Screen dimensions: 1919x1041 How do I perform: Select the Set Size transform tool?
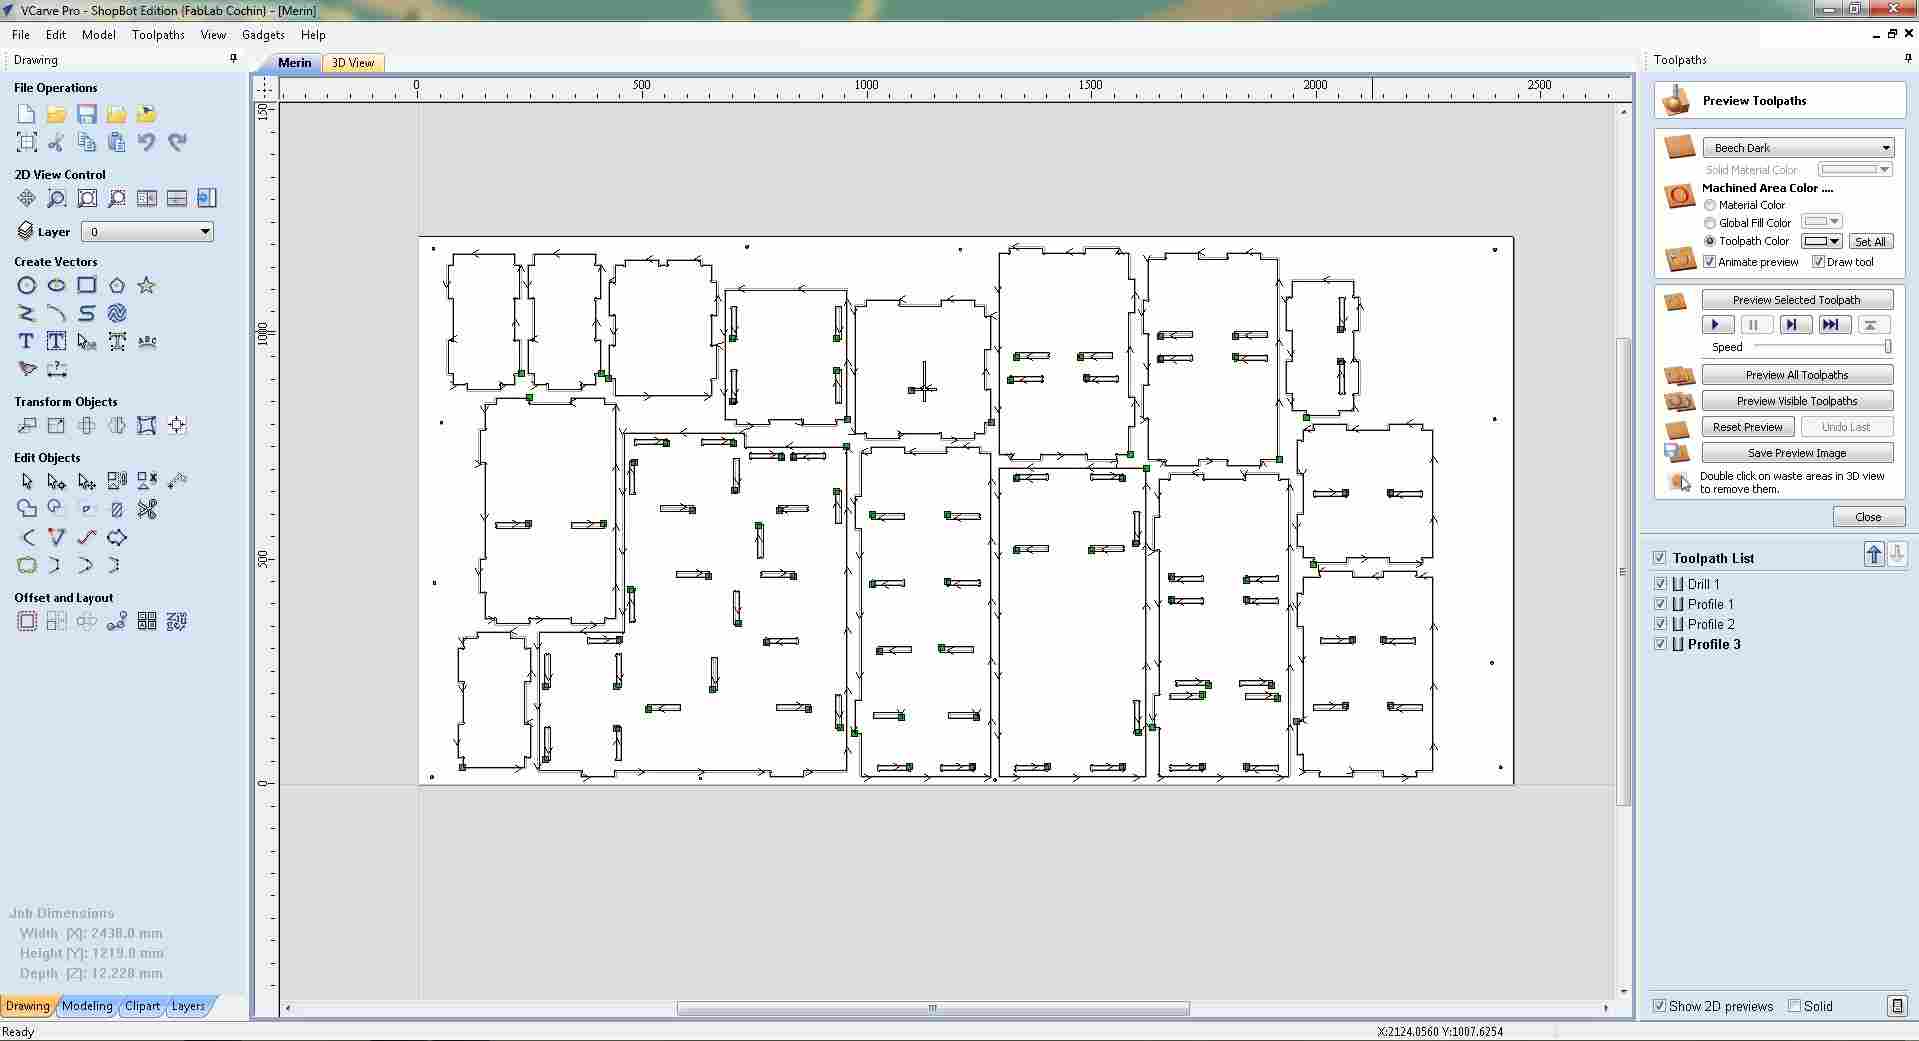point(56,425)
